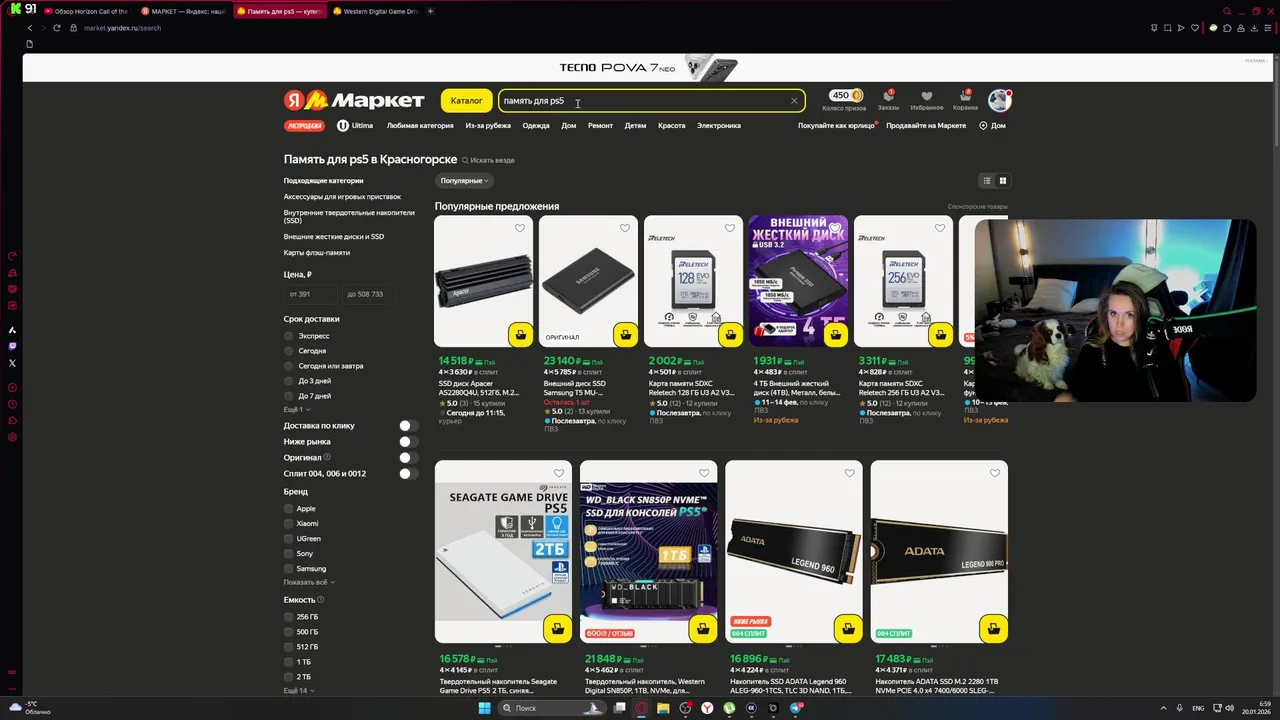
Task: Toggle Доставка по клику switch
Action: [408, 426]
